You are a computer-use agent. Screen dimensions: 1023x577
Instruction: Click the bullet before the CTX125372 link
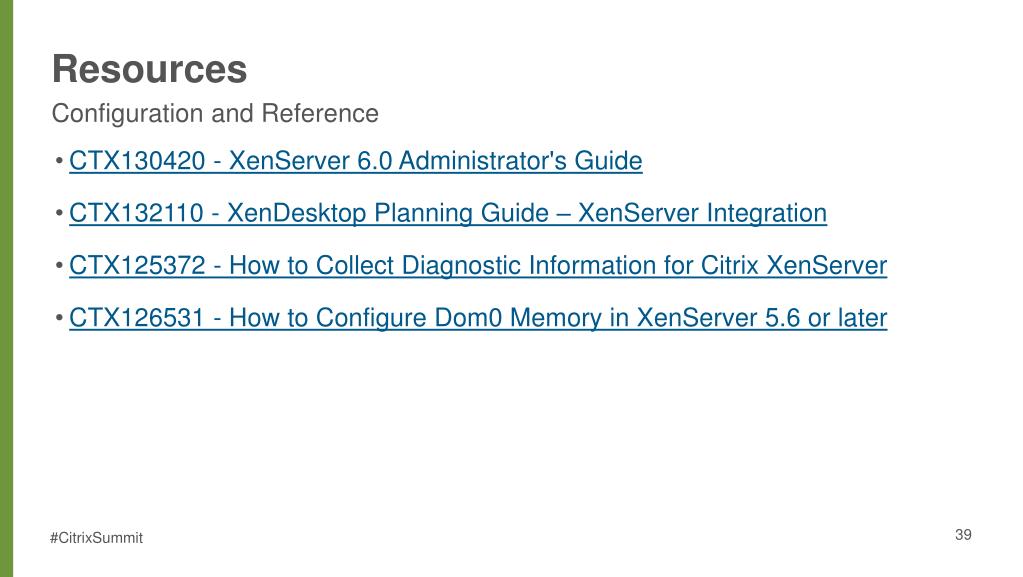click(x=59, y=265)
